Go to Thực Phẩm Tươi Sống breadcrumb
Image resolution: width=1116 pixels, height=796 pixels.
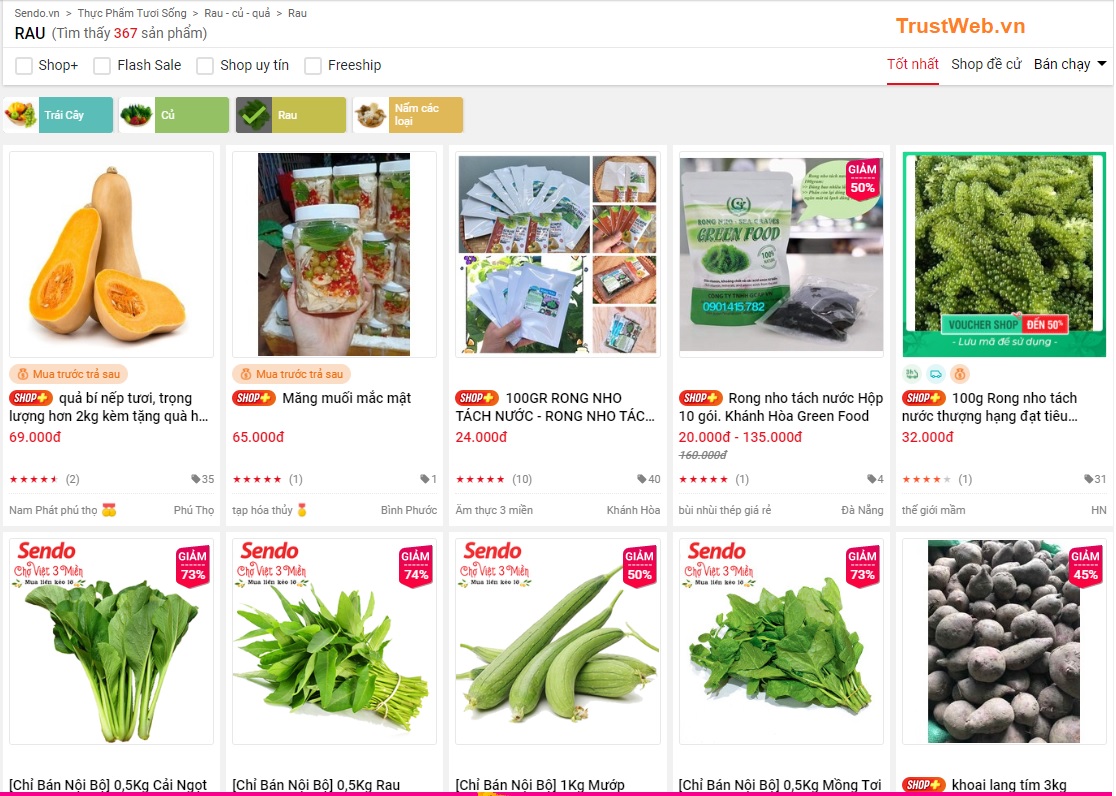pos(132,13)
